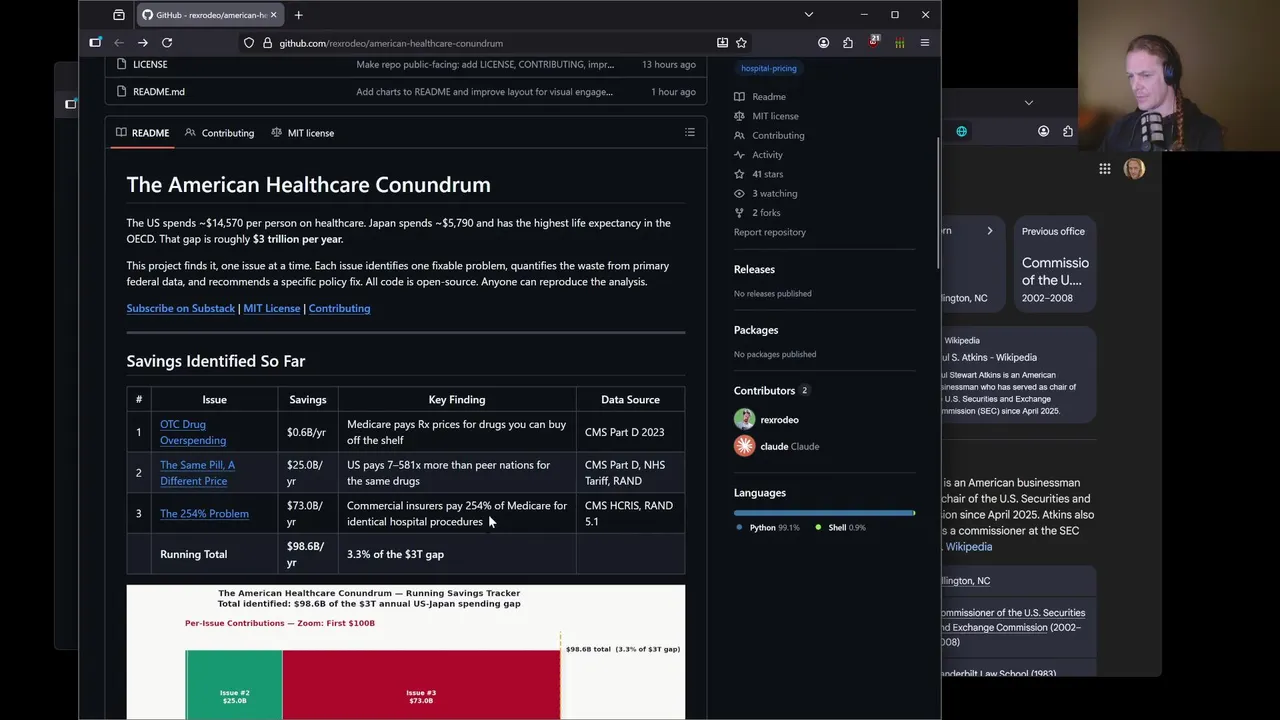Screen dimensions: 1280x720
Task: Click the install/download icon in address bar
Action: click(722, 43)
